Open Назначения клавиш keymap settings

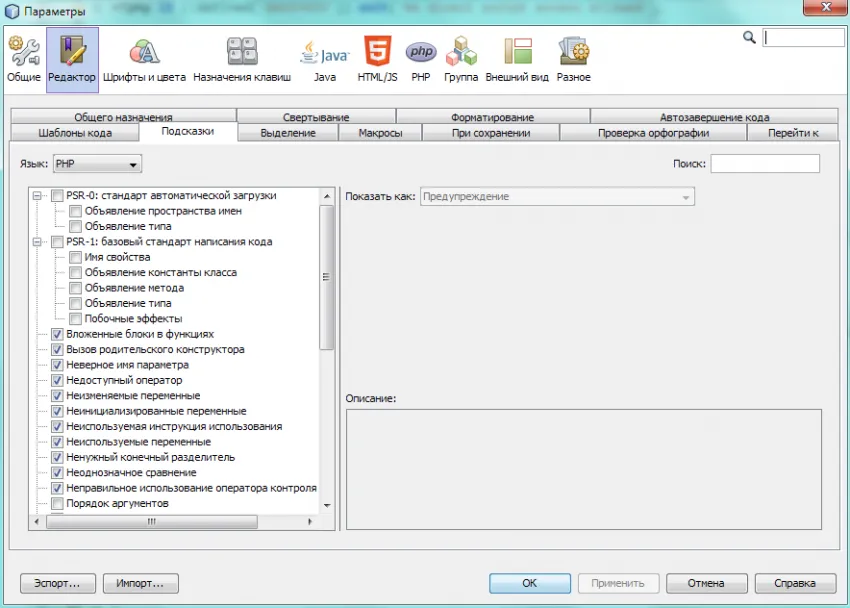pos(242,59)
